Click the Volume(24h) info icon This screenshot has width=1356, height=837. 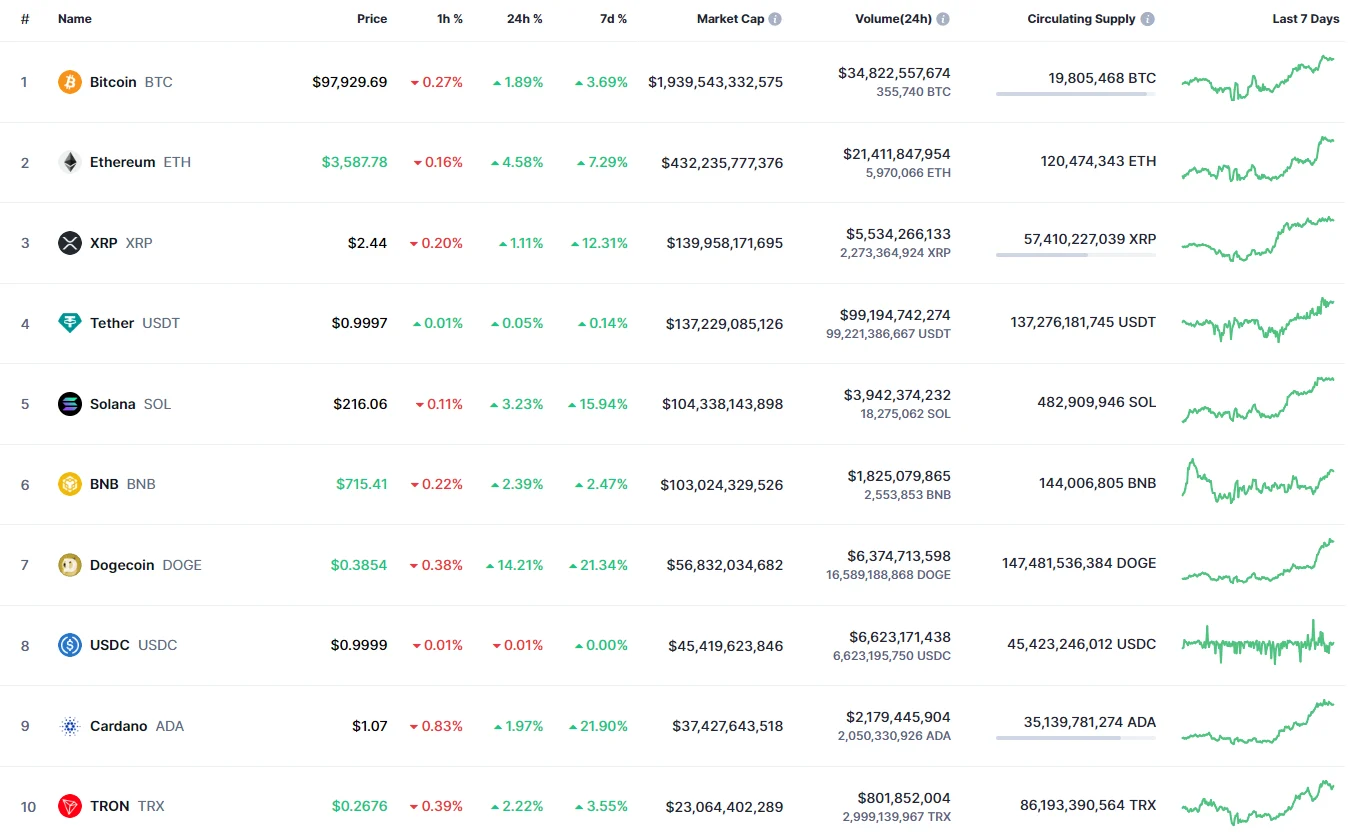tap(943, 19)
